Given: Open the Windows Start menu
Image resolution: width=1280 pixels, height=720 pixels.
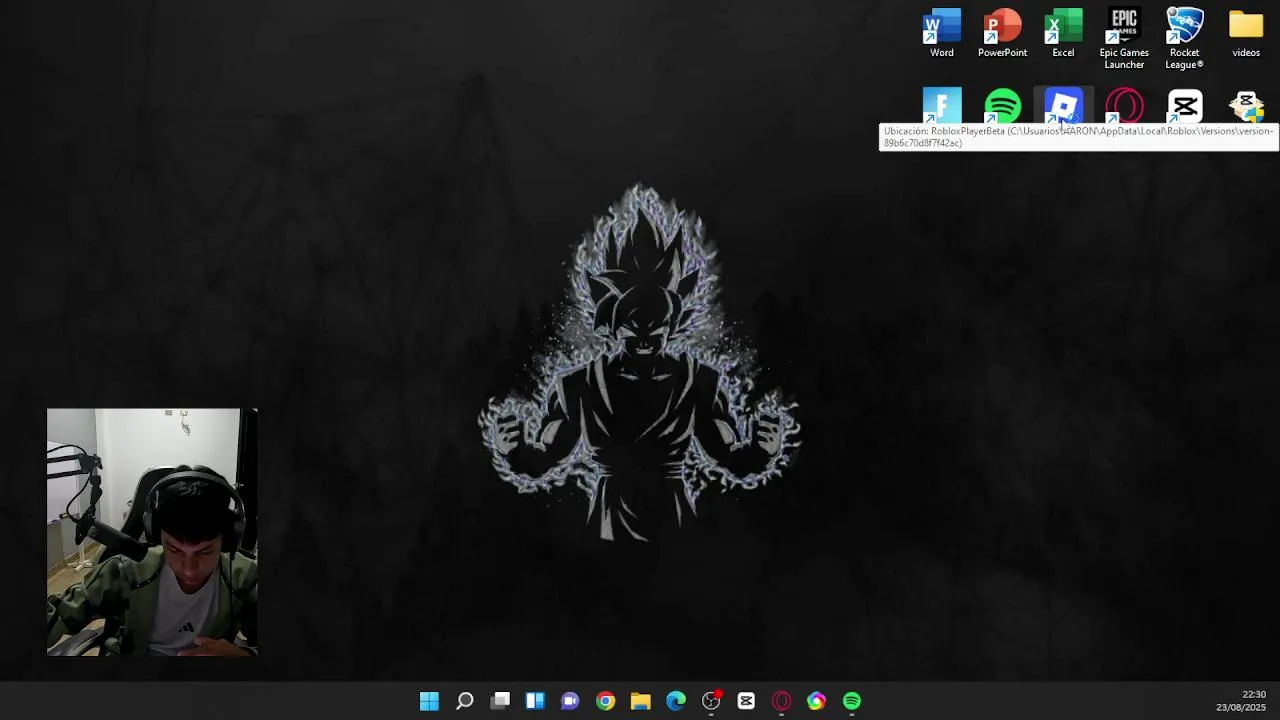Looking at the screenshot, I should pos(429,701).
